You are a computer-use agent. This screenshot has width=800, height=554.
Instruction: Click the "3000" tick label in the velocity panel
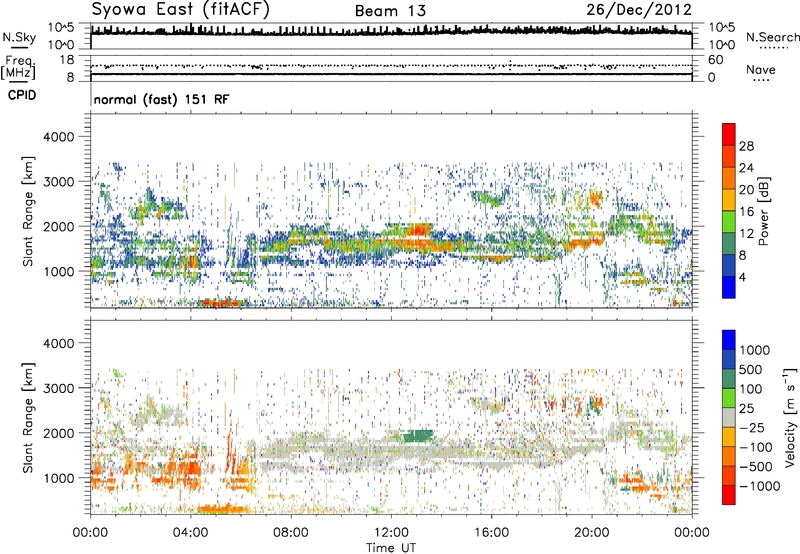coord(58,388)
